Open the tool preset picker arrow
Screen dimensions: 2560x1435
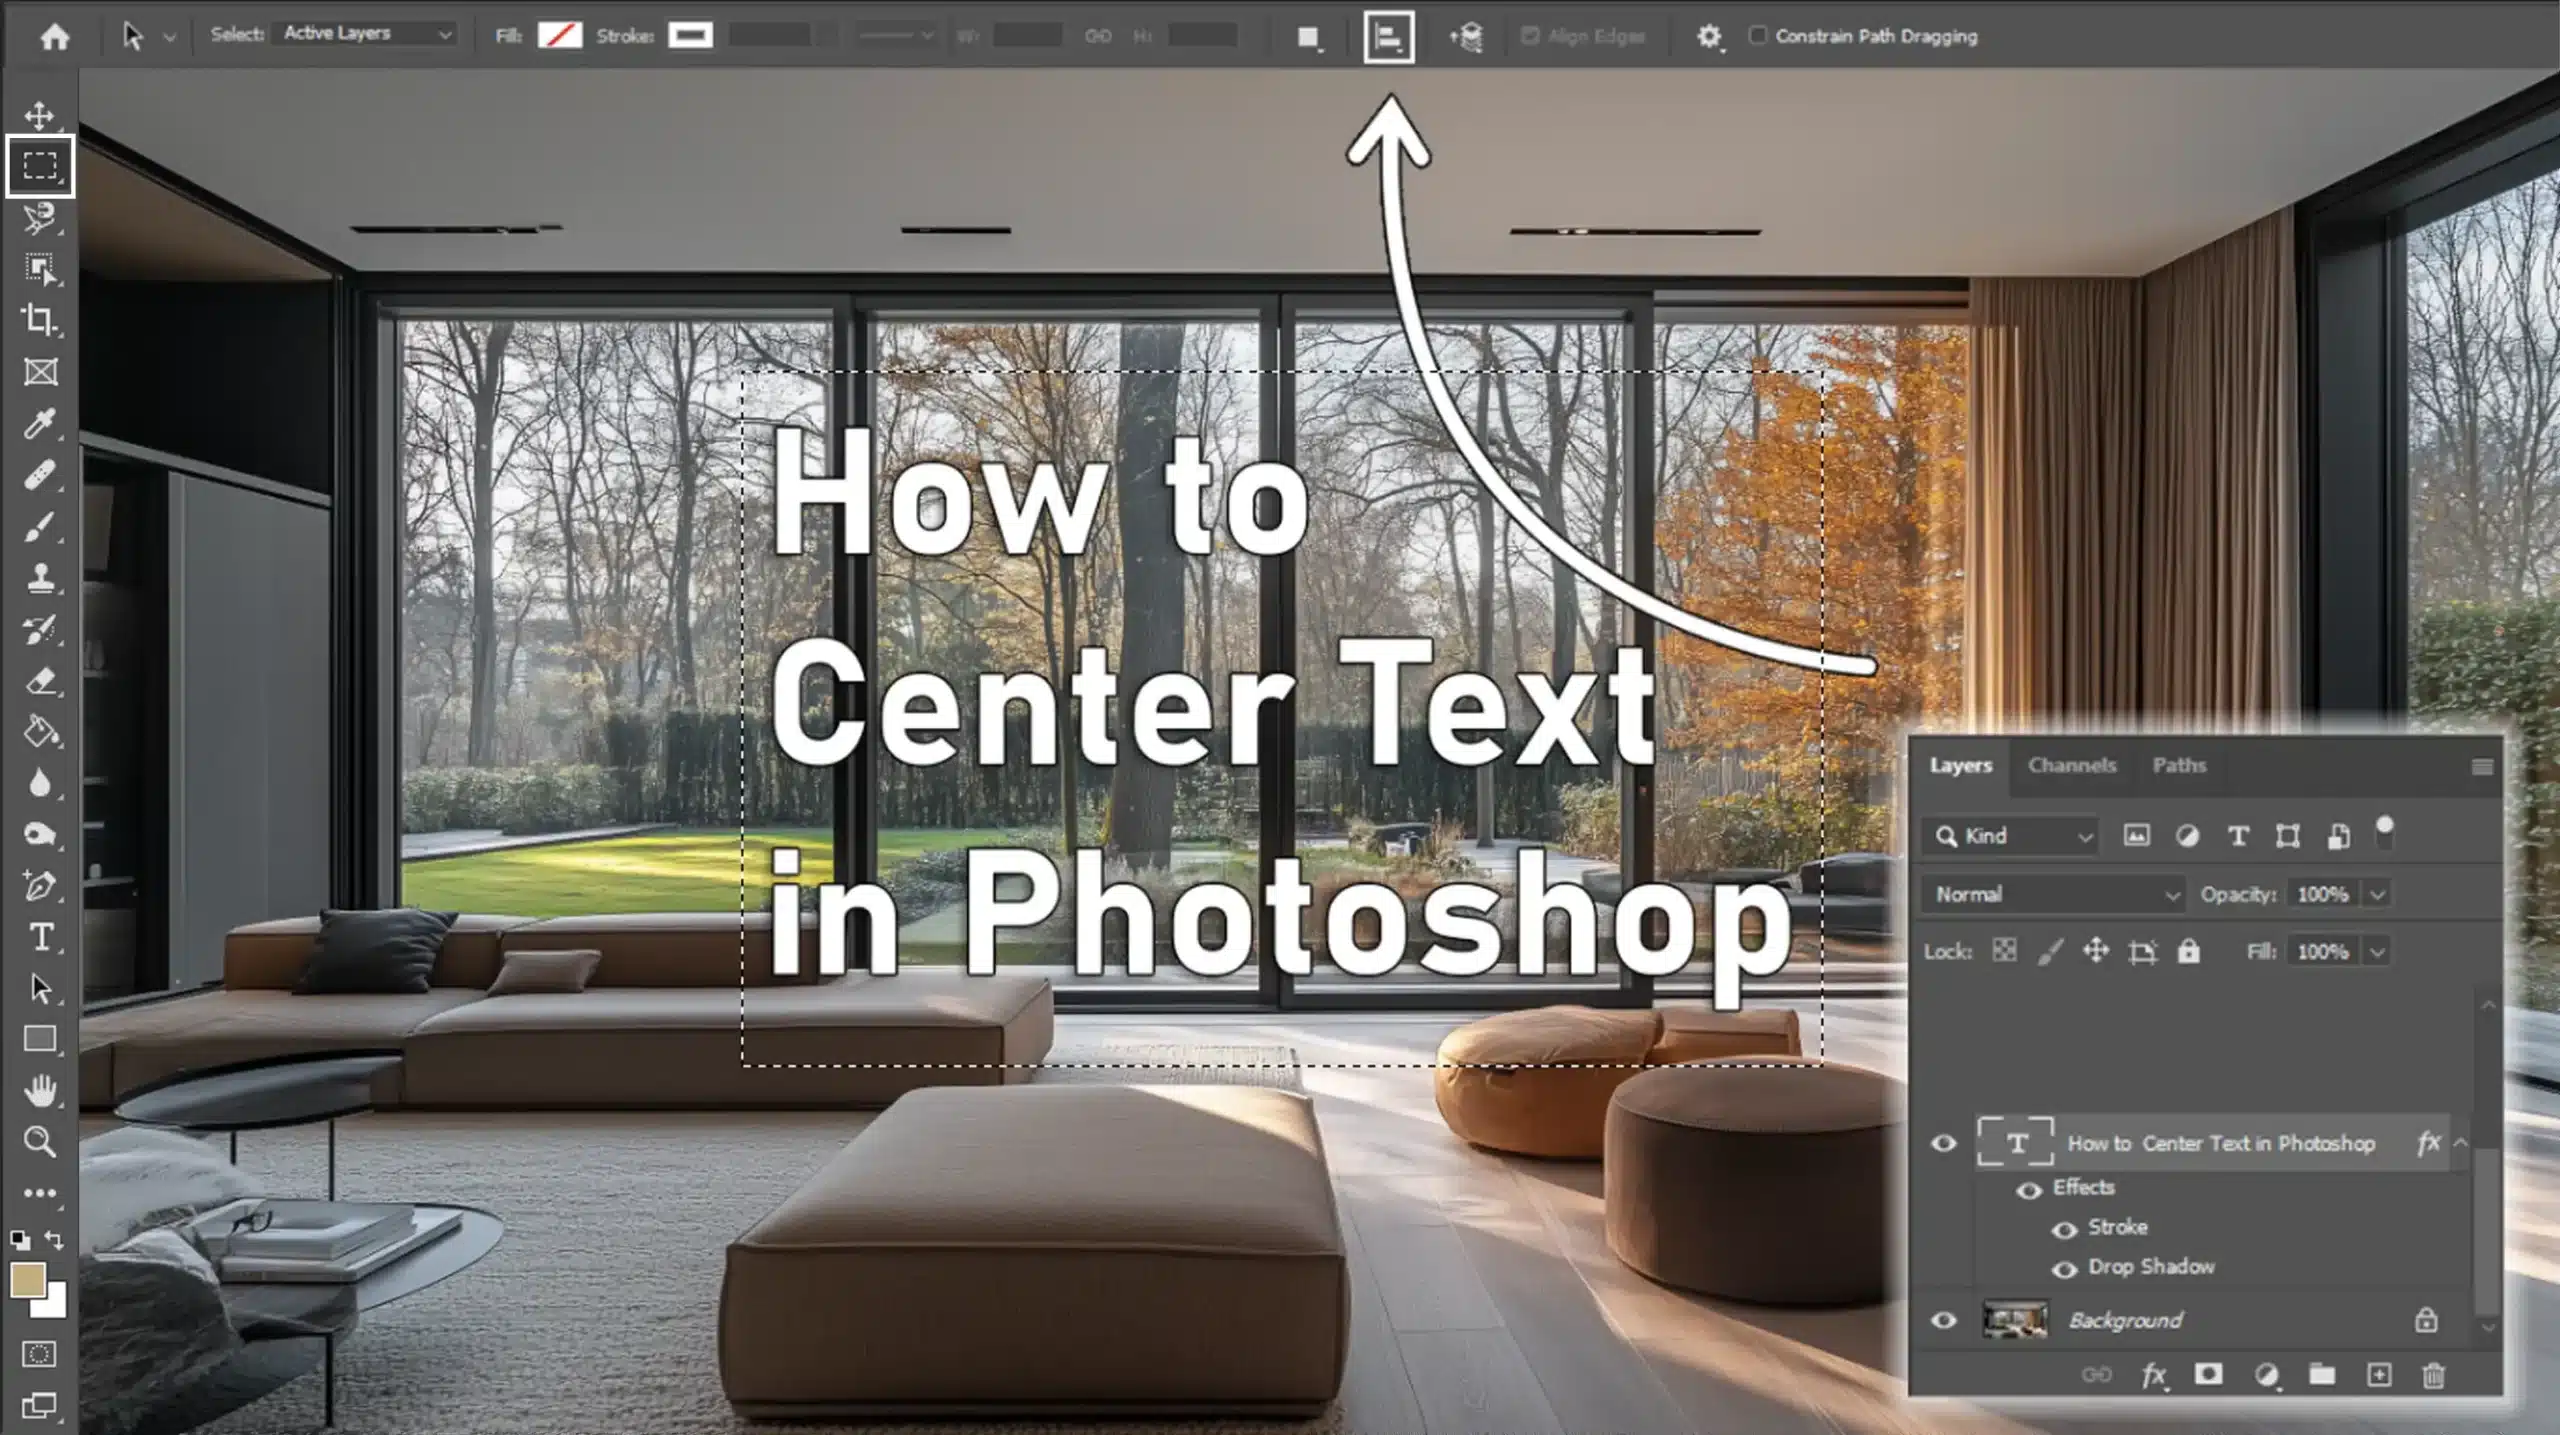coord(170,37)
